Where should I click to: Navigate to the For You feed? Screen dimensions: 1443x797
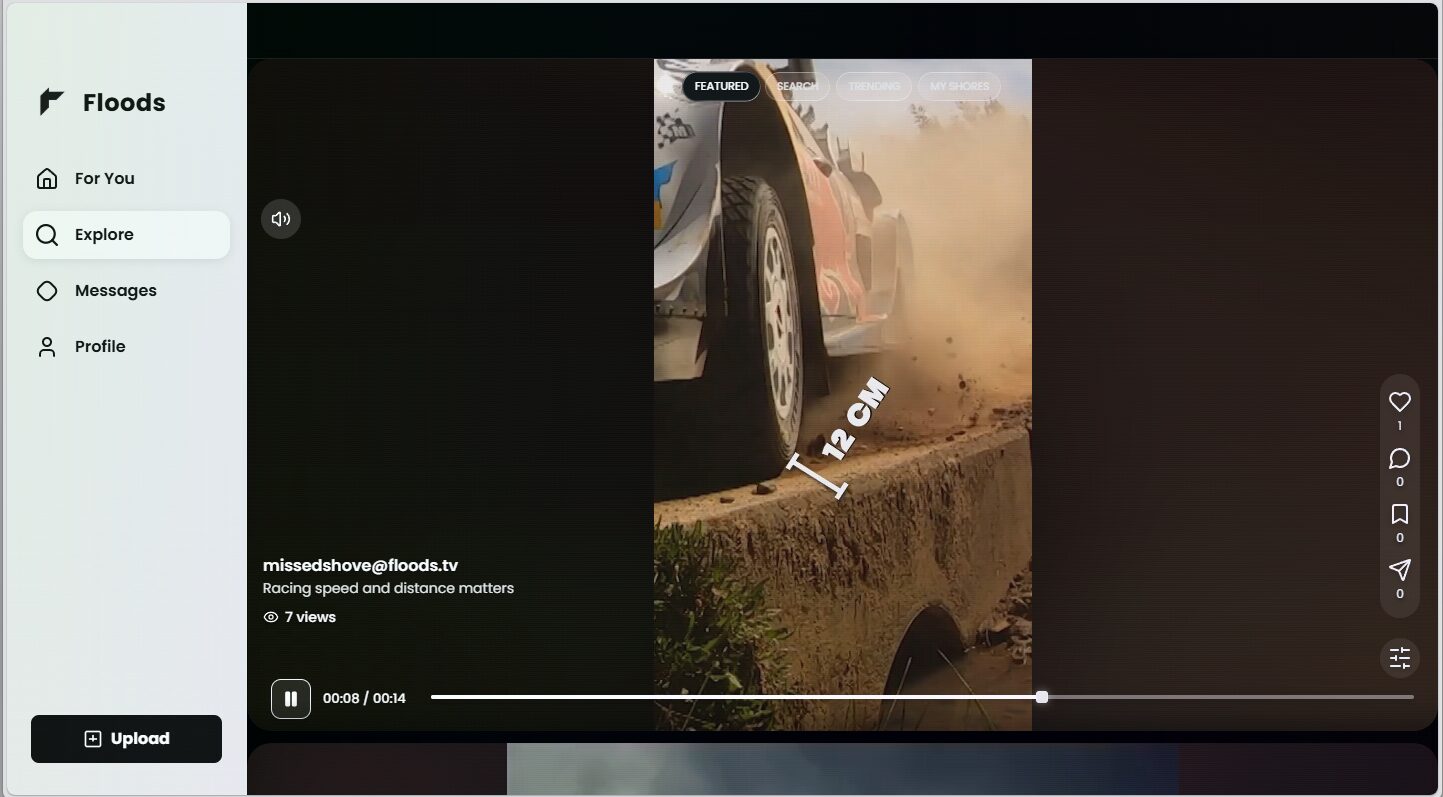[x=104, y=179]
